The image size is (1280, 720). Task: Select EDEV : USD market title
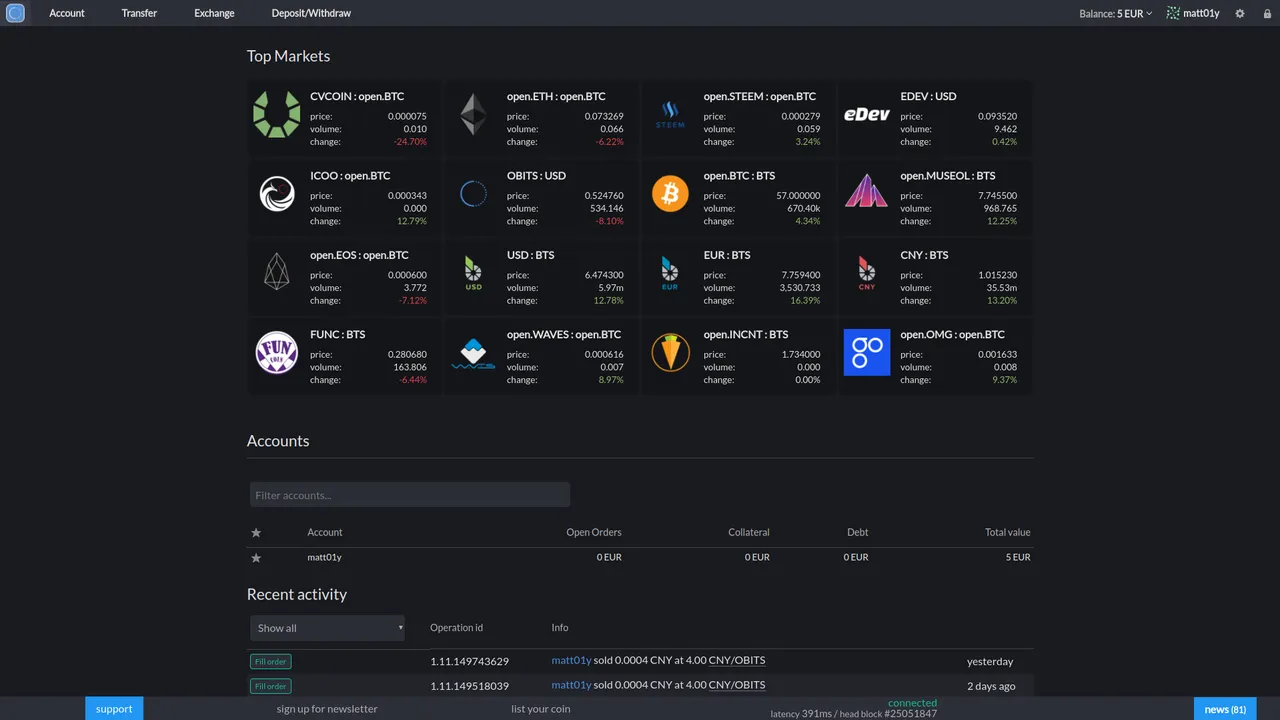928,97
